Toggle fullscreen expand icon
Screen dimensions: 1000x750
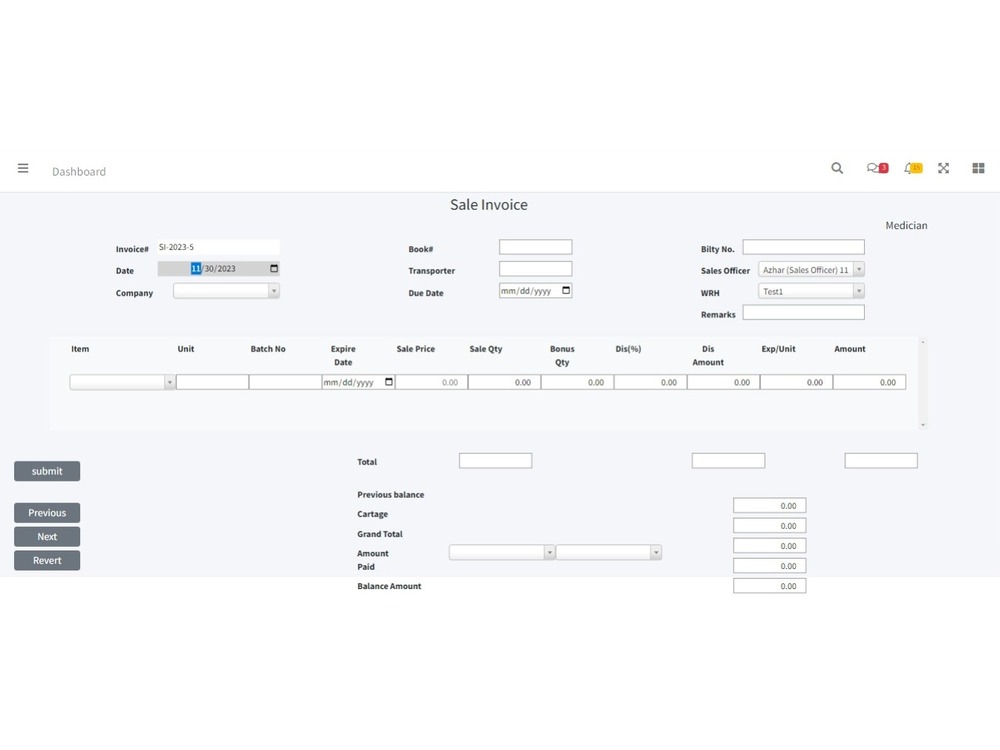[x=943, y=168]
